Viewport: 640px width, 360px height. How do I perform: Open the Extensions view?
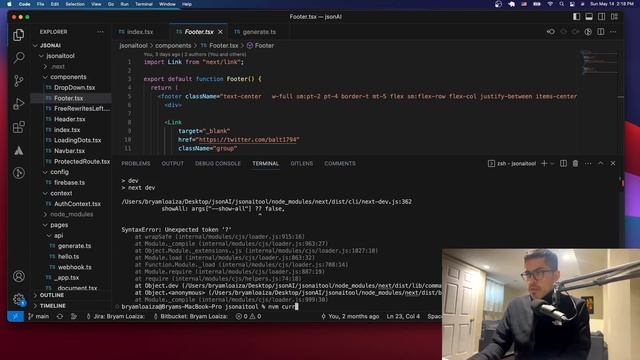(x=18, y=127)
